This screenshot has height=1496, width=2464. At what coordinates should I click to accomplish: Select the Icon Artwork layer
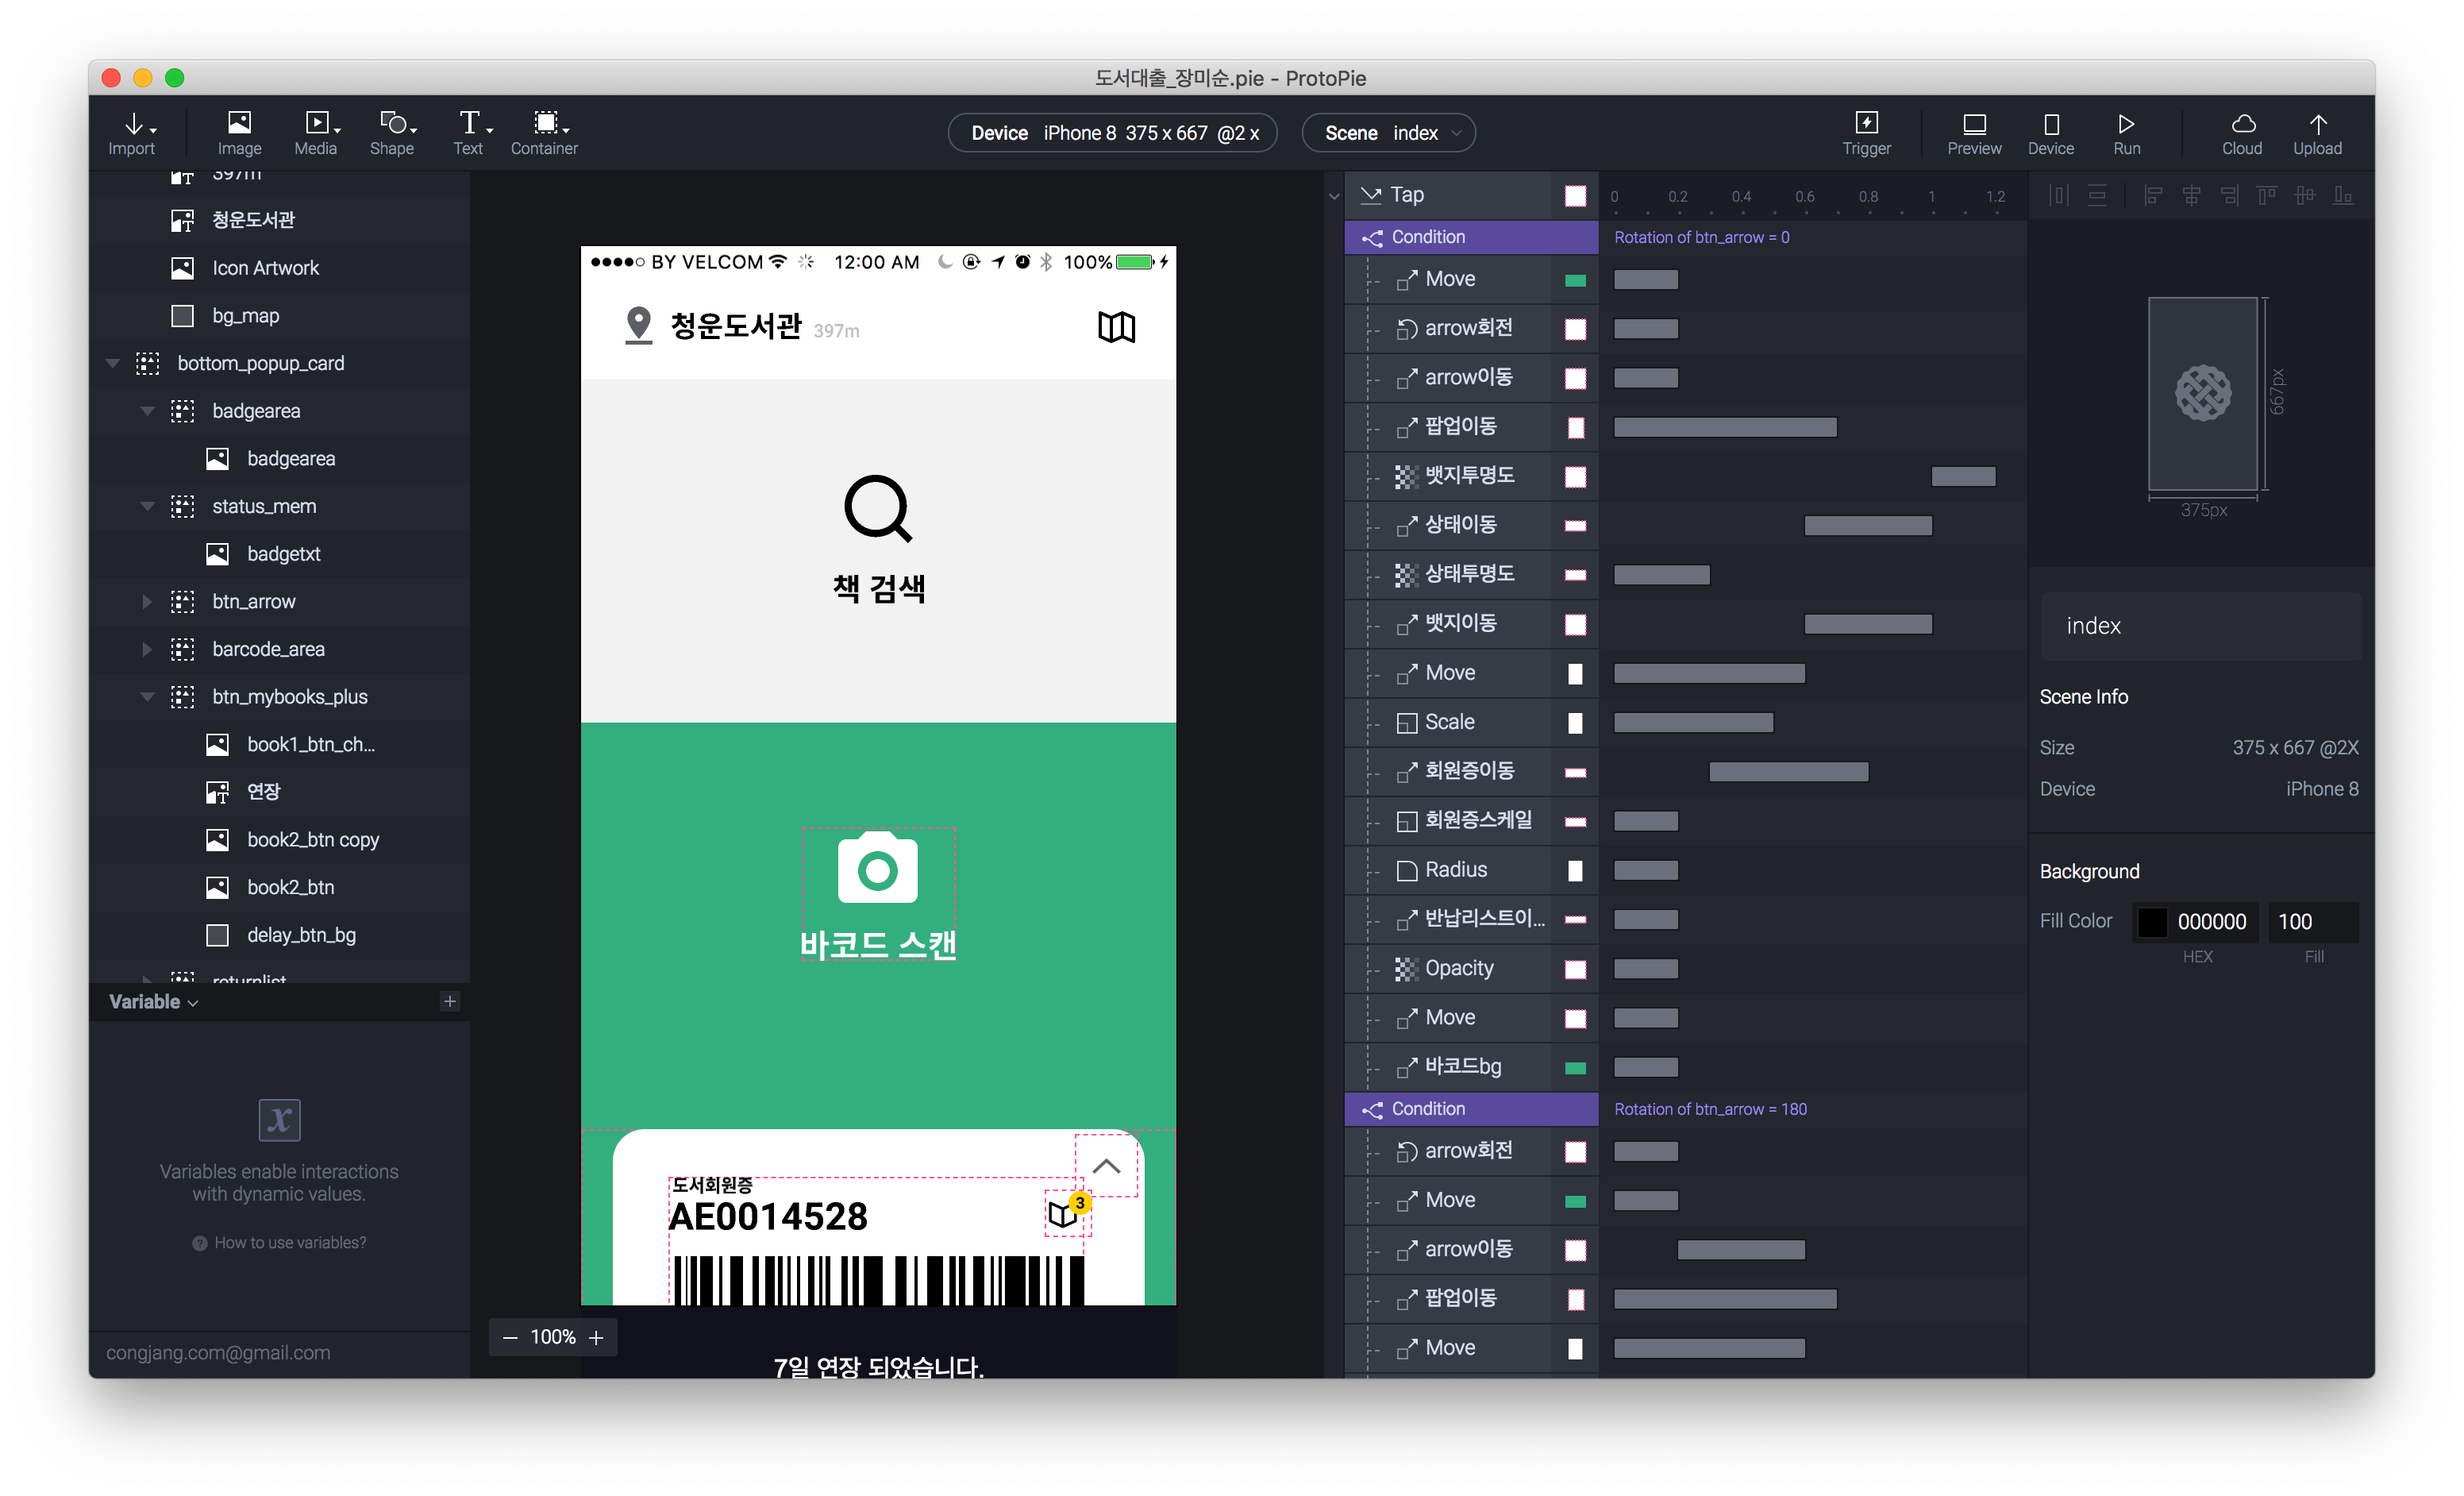click(279, 268)
